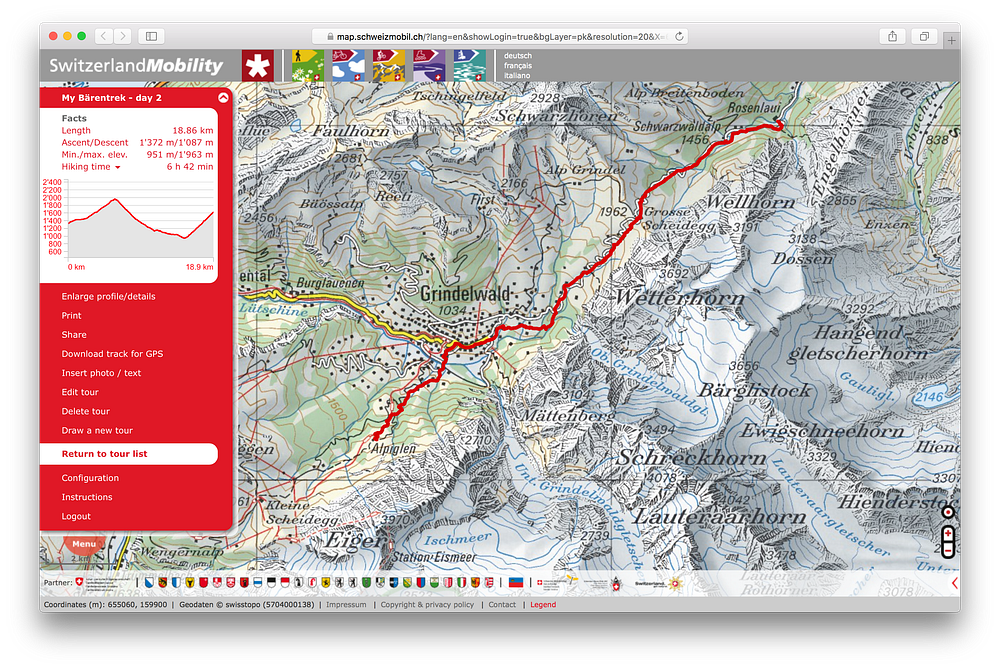1000x669 pixels.
Task: Open the SwitzerlandMobility asterisk home icon
Action: [258, 66]
